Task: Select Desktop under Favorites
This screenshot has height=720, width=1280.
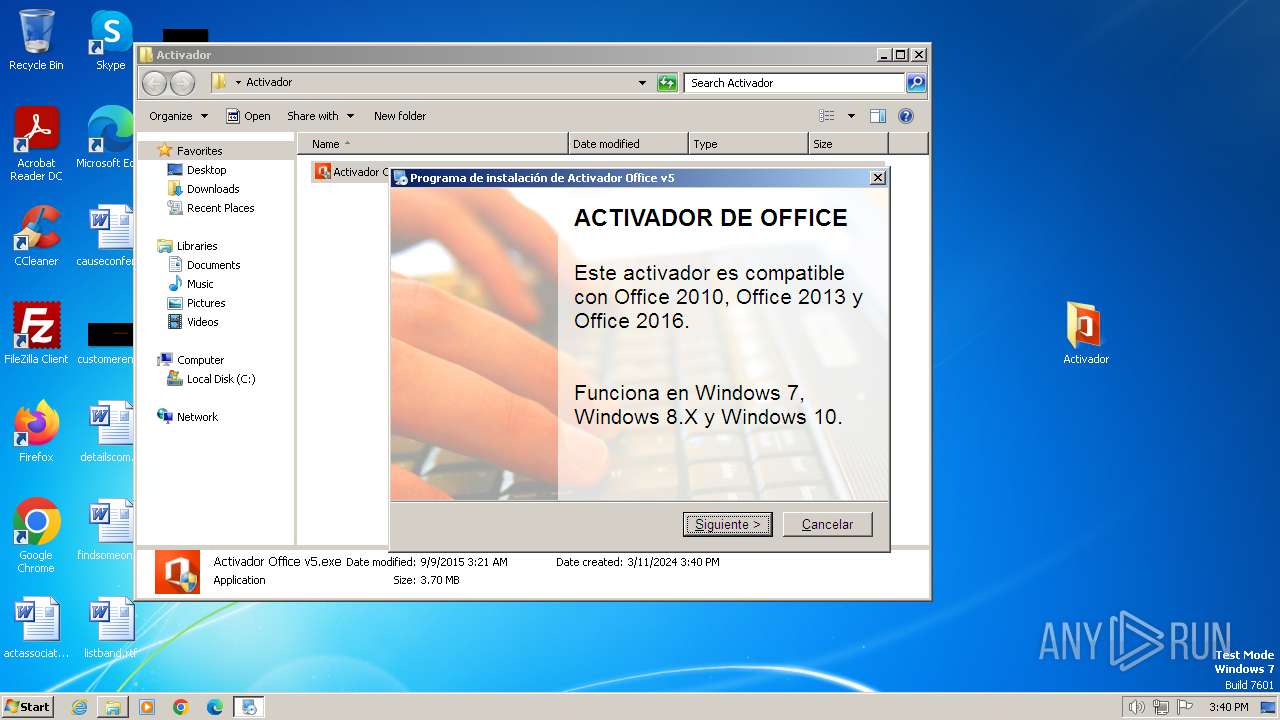Action: click(206, 170)
